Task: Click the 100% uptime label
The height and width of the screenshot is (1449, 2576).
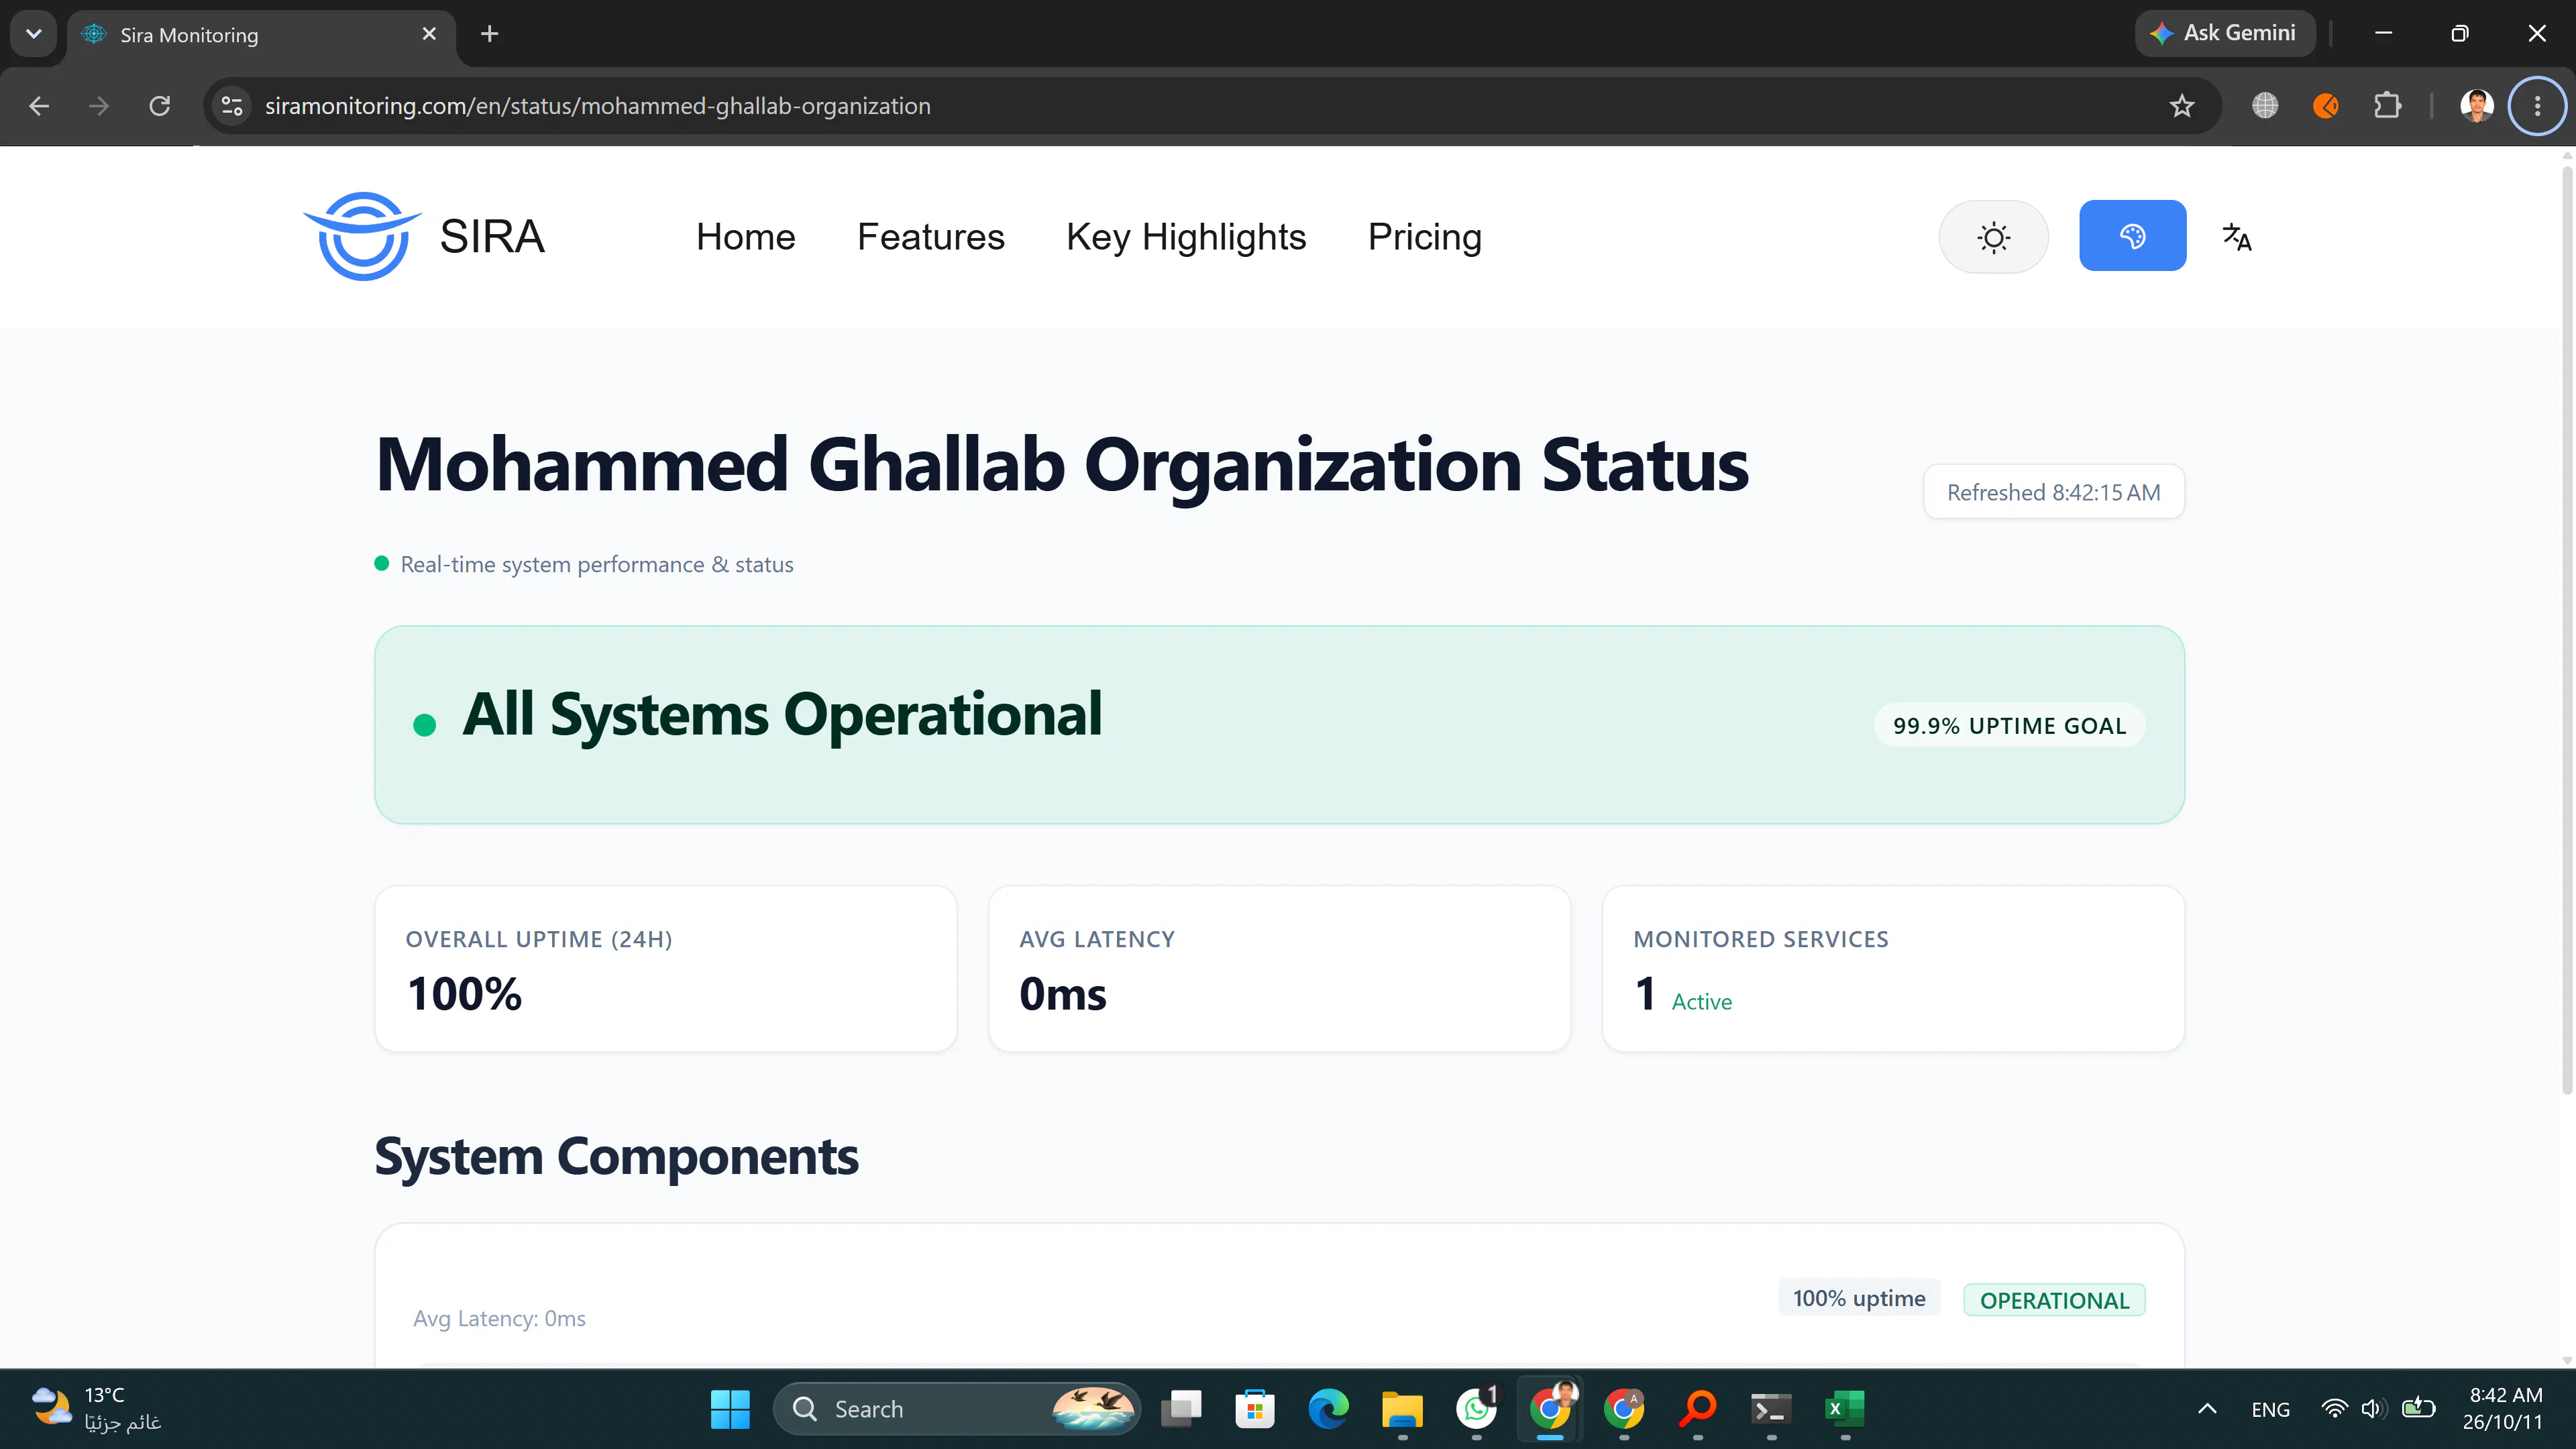Action: tap(1859, 1298)
